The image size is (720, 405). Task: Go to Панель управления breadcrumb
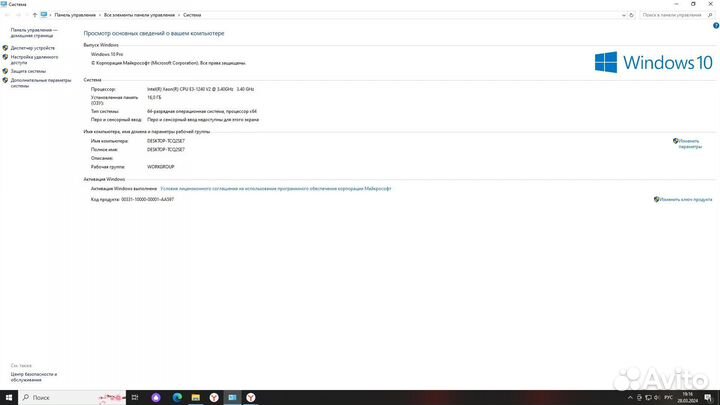click(75, 15)
